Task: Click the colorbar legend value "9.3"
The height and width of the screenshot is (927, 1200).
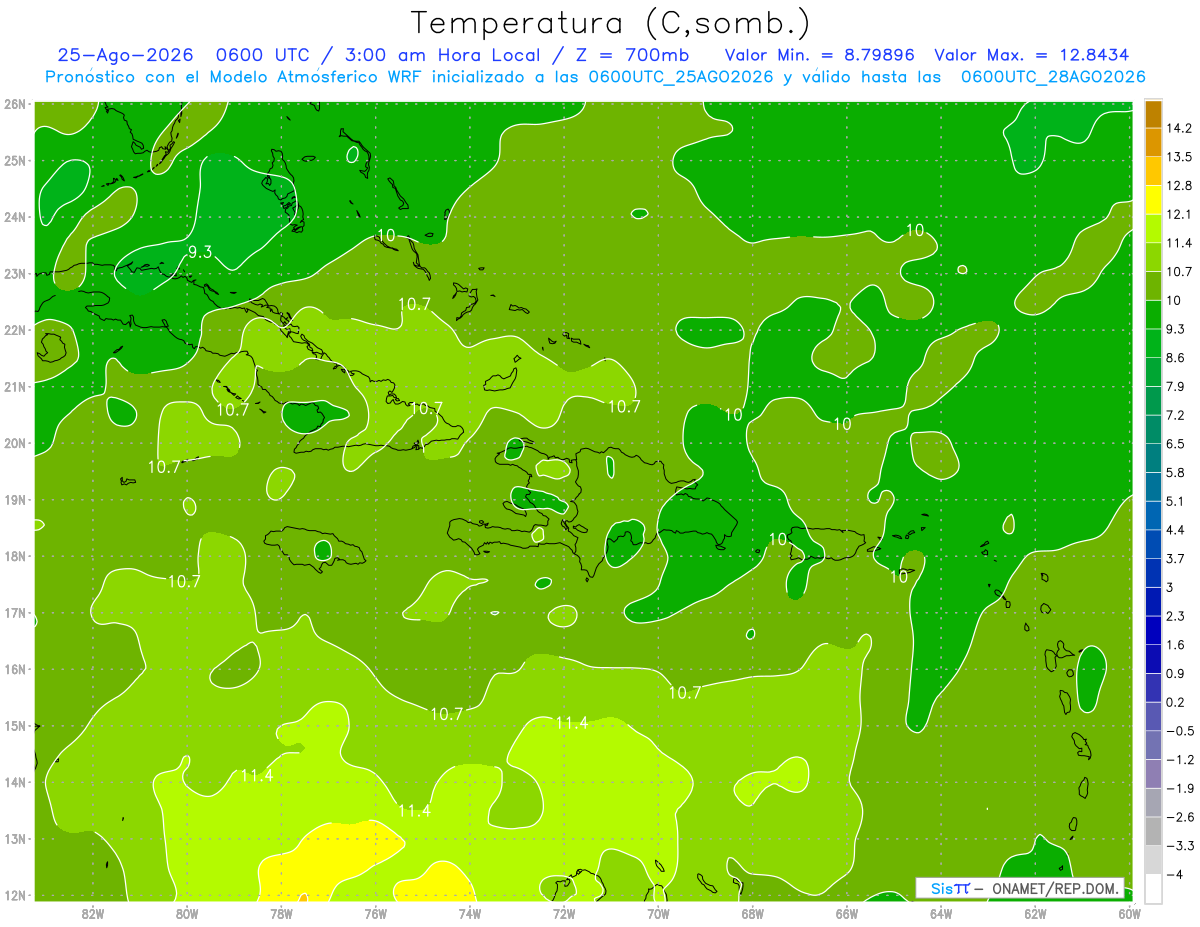Action: coord(1176,329)
